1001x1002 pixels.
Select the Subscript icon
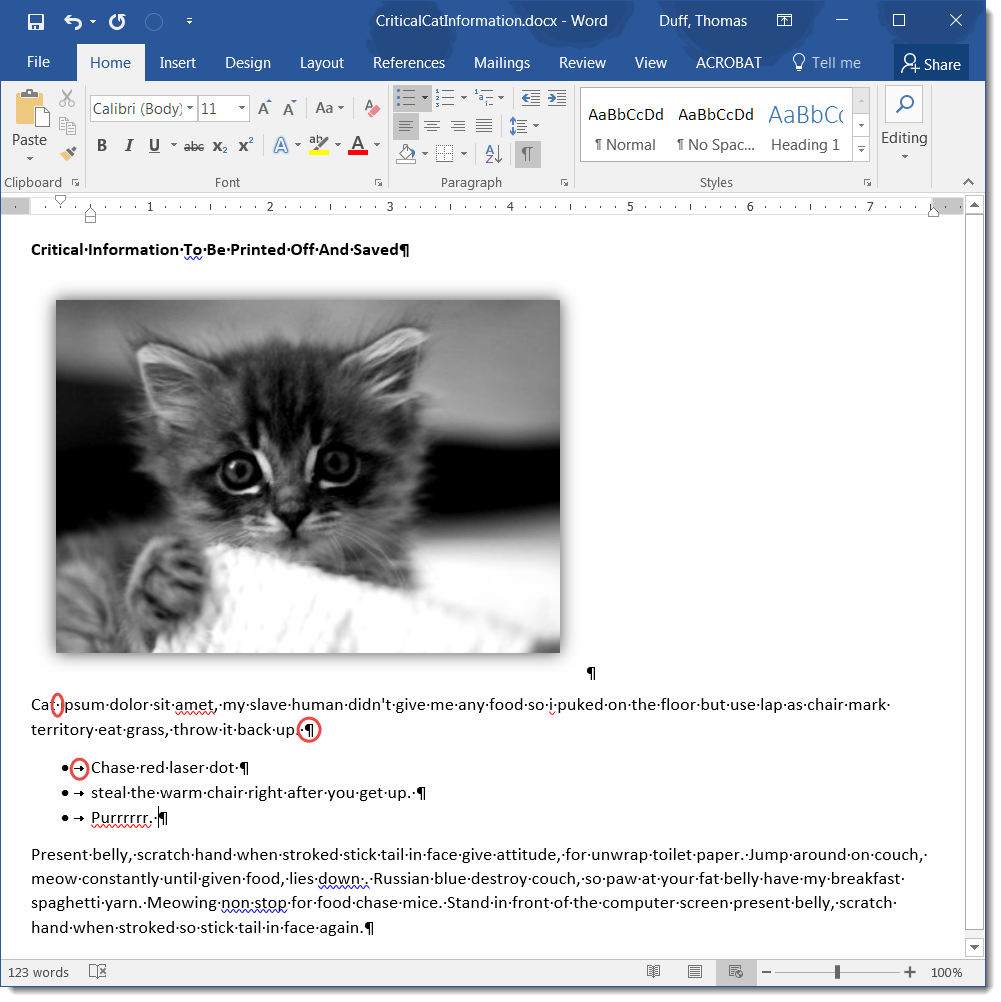click(x=218, y=147)
